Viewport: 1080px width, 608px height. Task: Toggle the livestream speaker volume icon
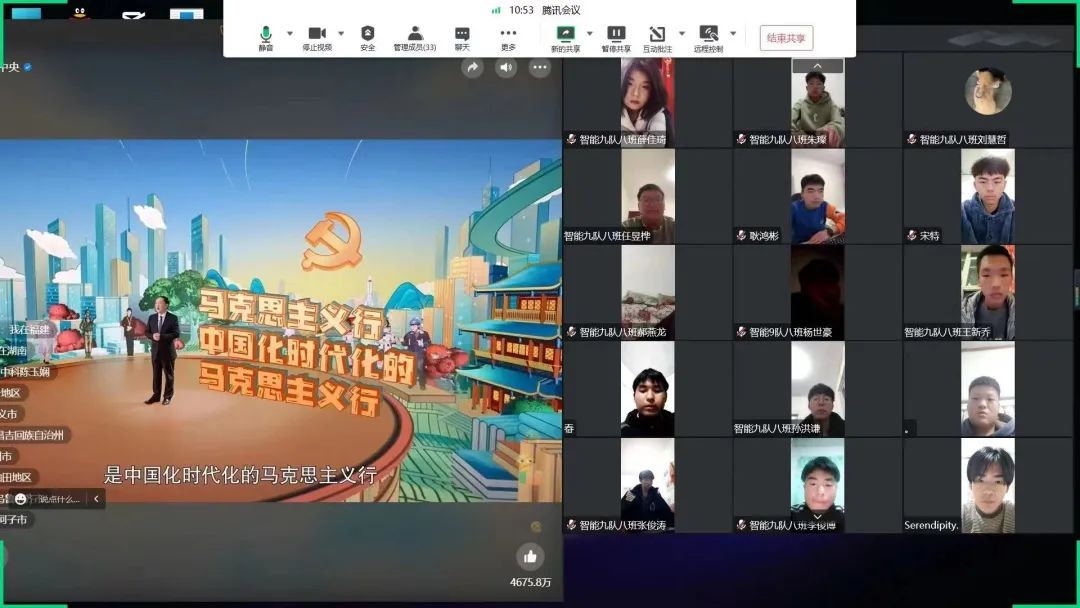tap(506, 67)
